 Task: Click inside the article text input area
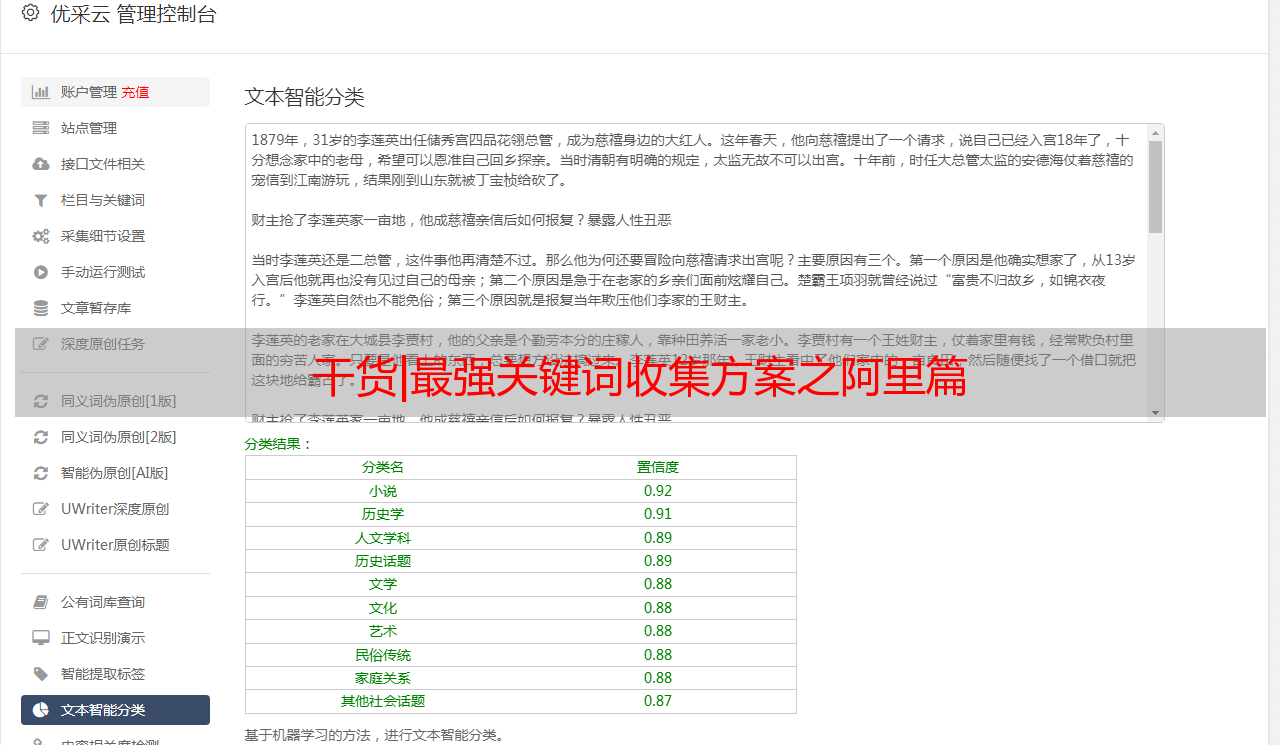[x=697, y=273]
